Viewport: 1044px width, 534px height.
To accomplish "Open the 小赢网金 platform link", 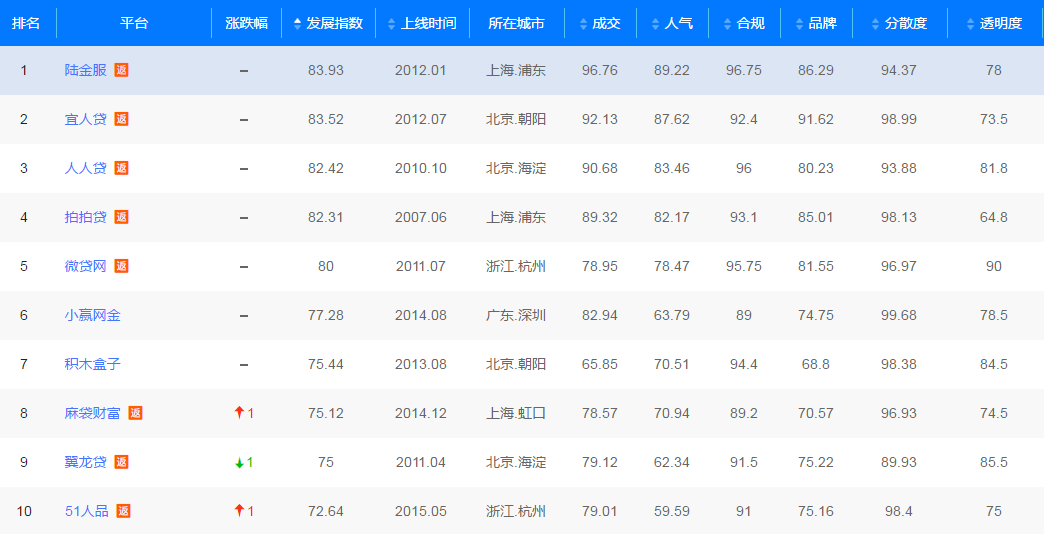I will pyautogui.click(x=92, y=315).
